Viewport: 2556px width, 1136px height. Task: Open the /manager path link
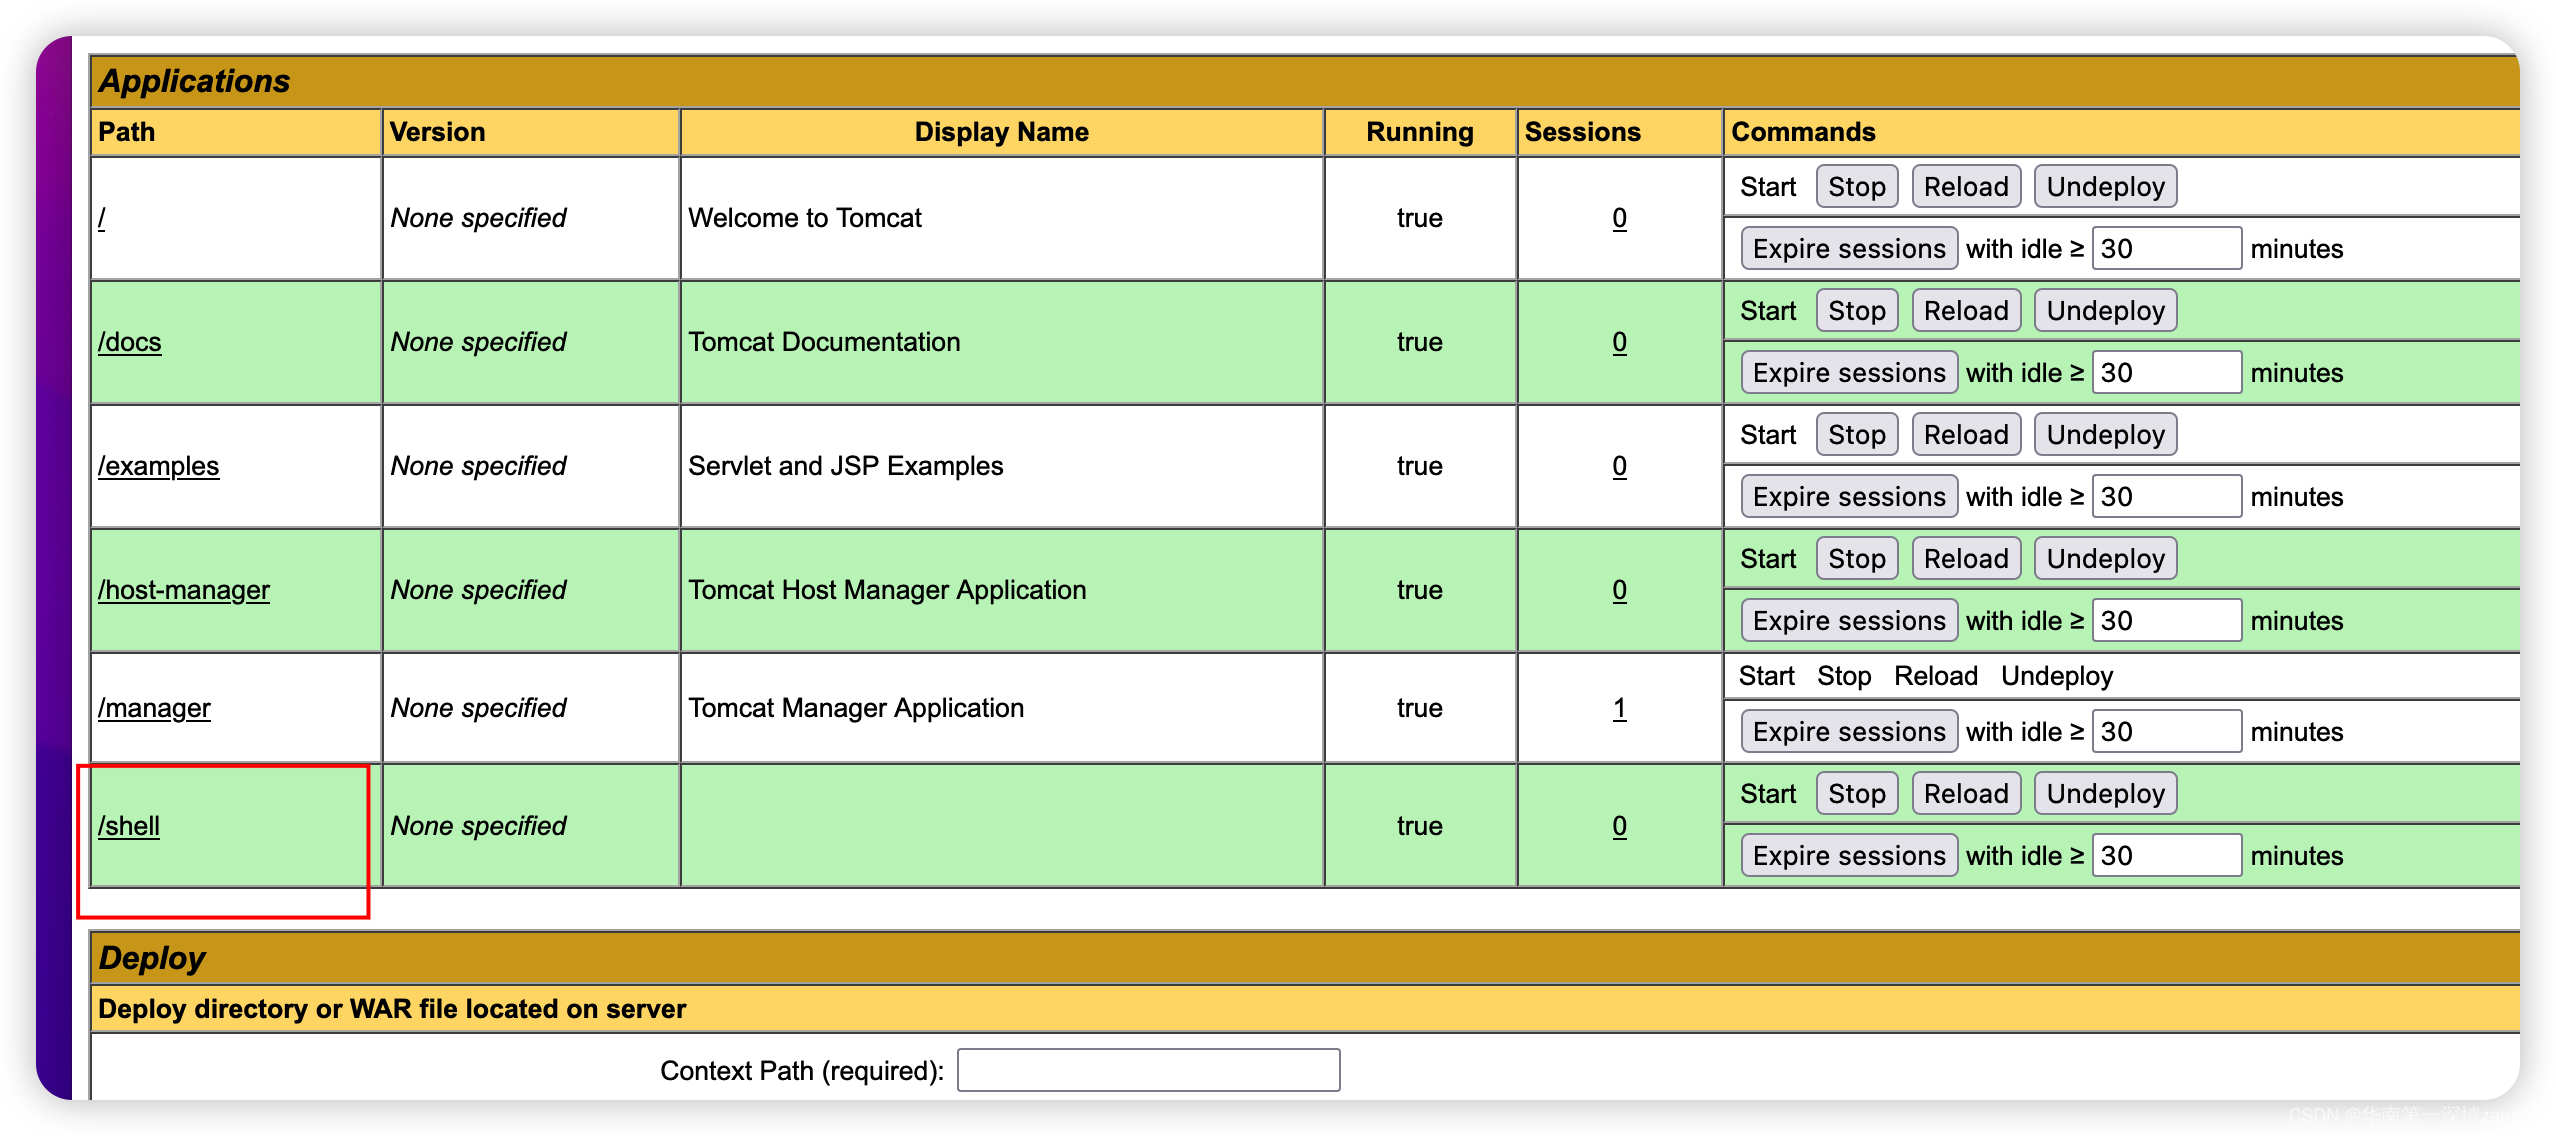coord(154,708)
